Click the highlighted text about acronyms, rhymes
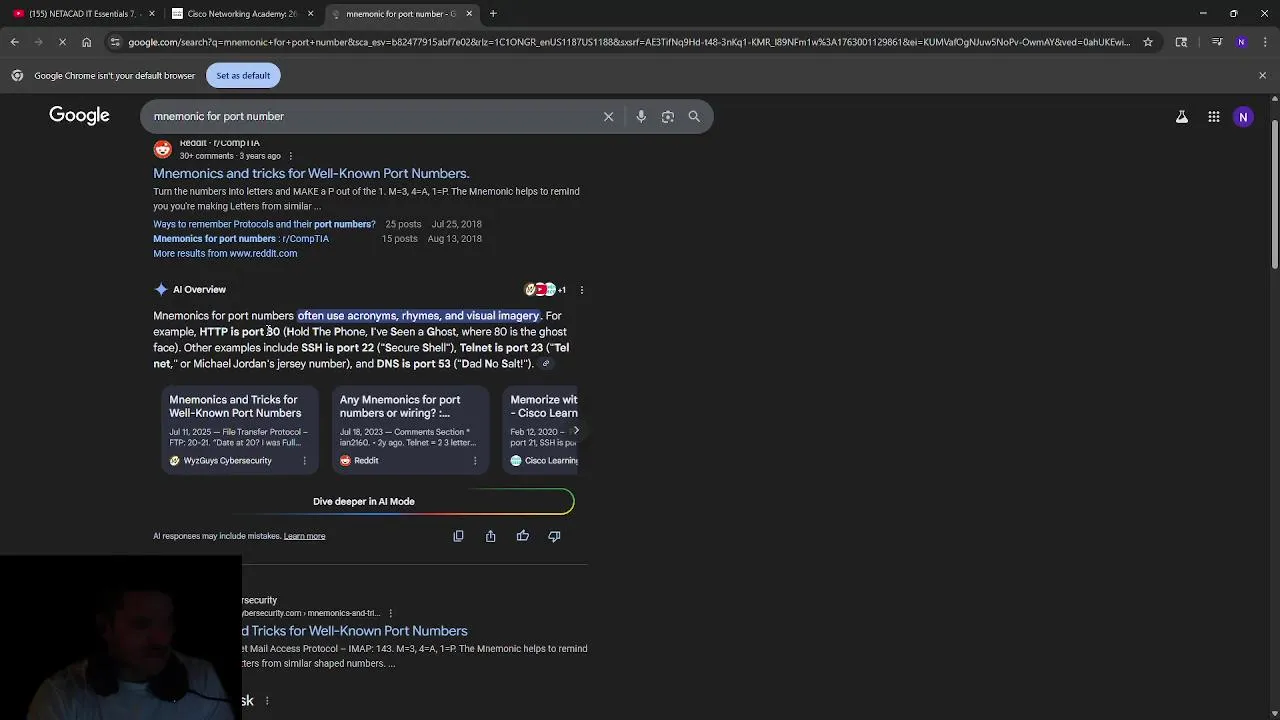 pos(418,316)
